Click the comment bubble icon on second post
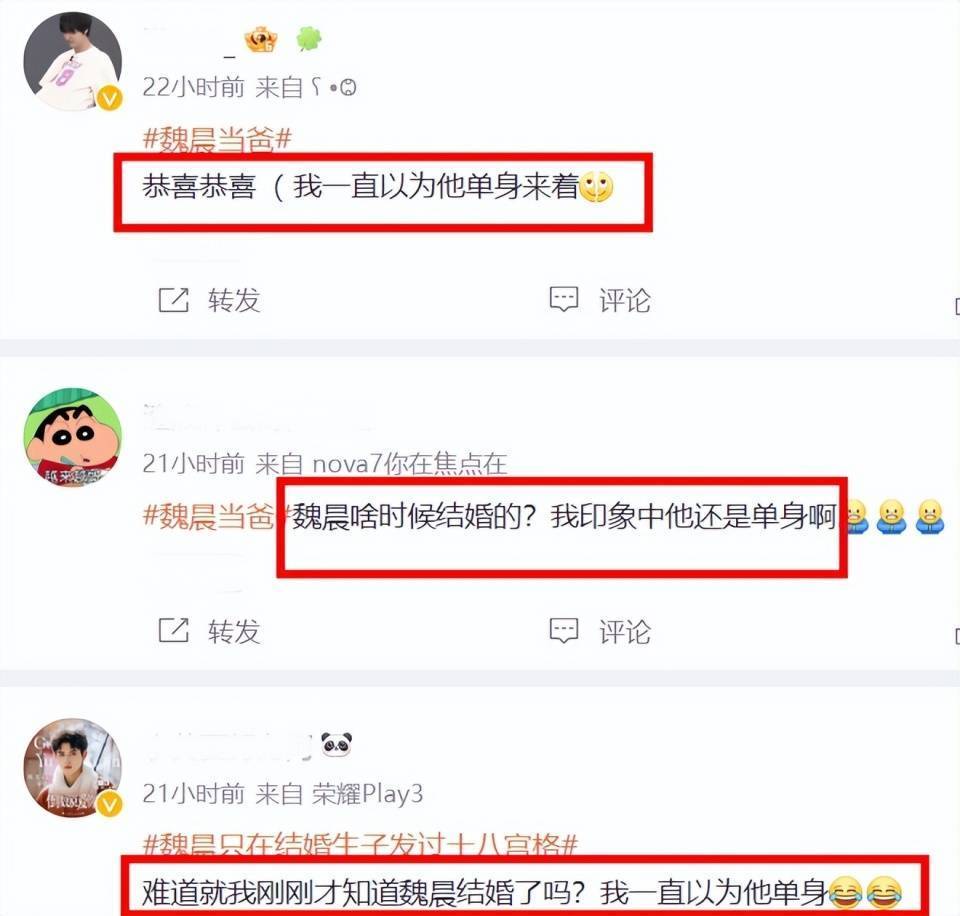960x916 pixels. tap(563, 630)
